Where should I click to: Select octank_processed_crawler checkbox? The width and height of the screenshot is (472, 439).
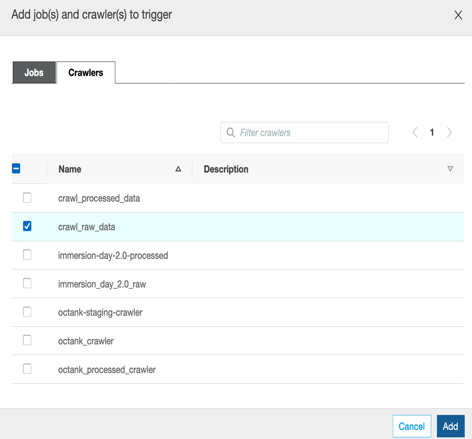pyautogui.click(x=27, y=369)
